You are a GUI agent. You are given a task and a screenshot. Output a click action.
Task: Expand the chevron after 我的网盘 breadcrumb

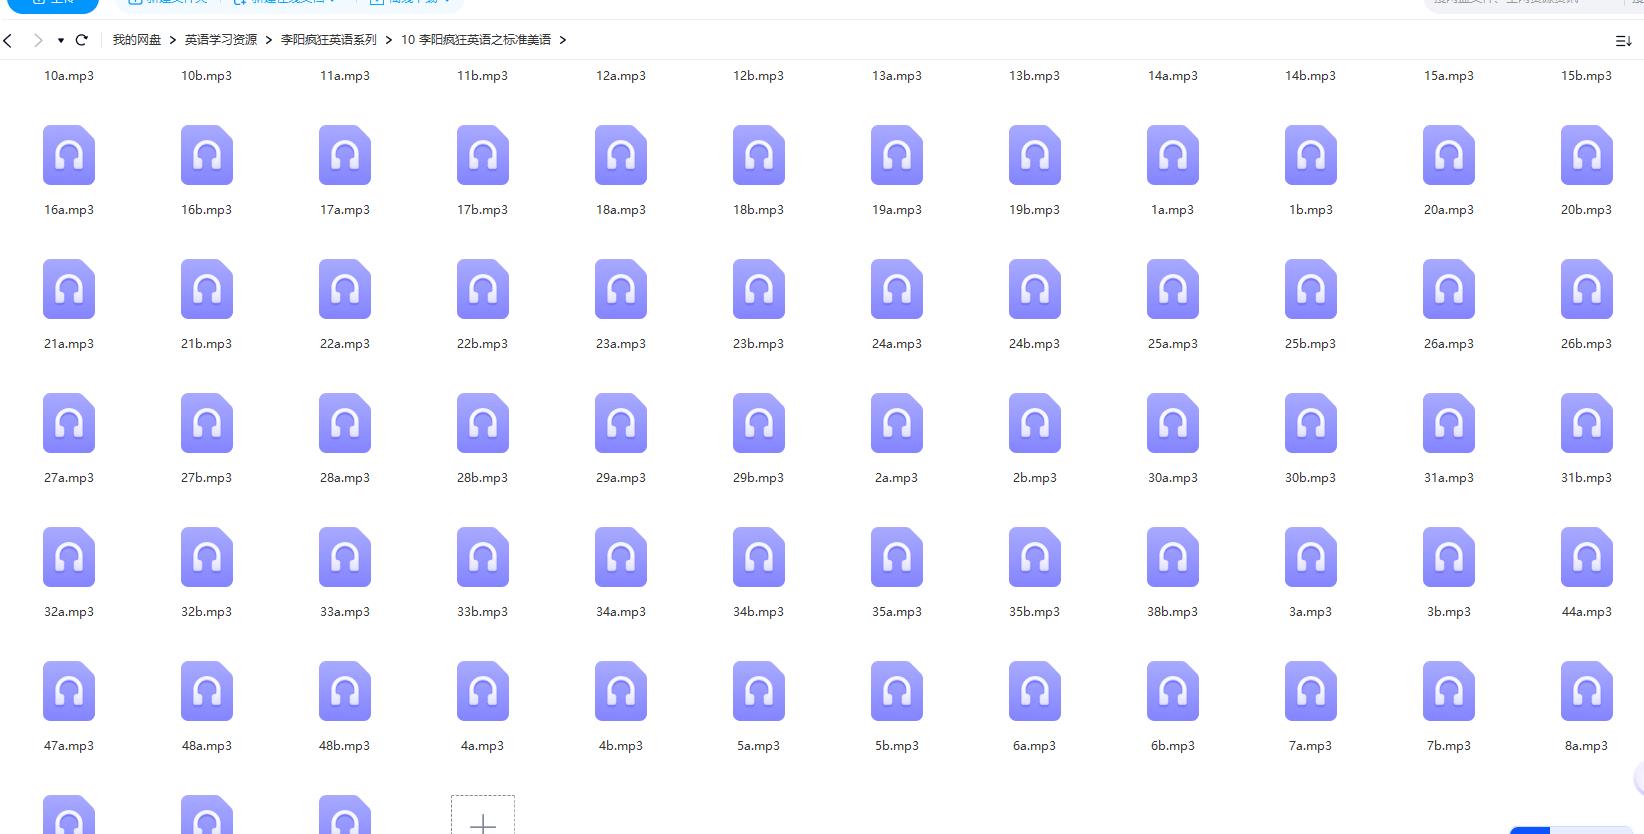173,40
